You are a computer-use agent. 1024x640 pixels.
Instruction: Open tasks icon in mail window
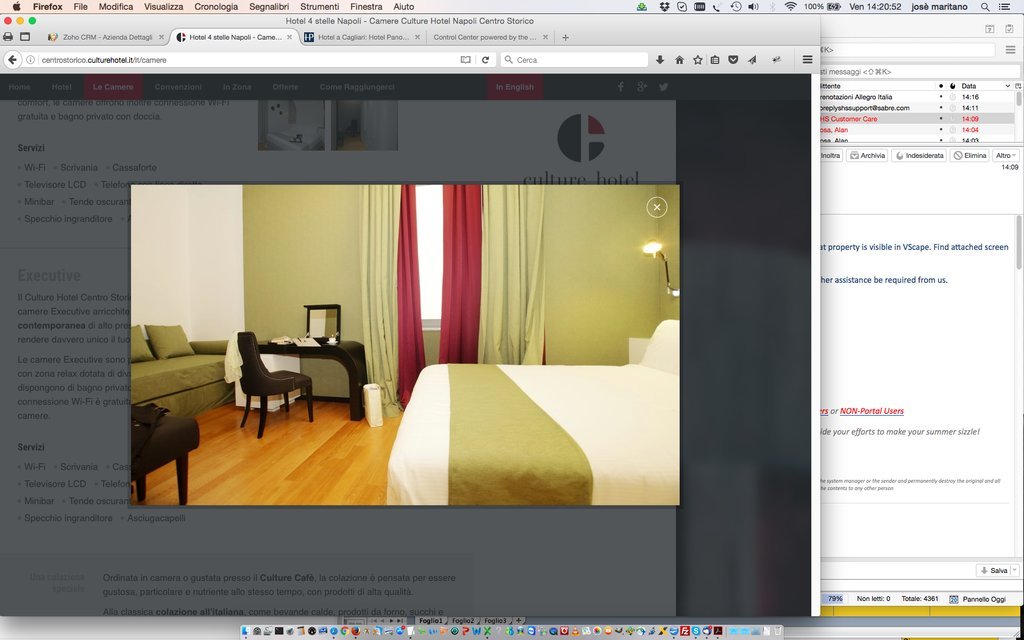coord(1010,29)
